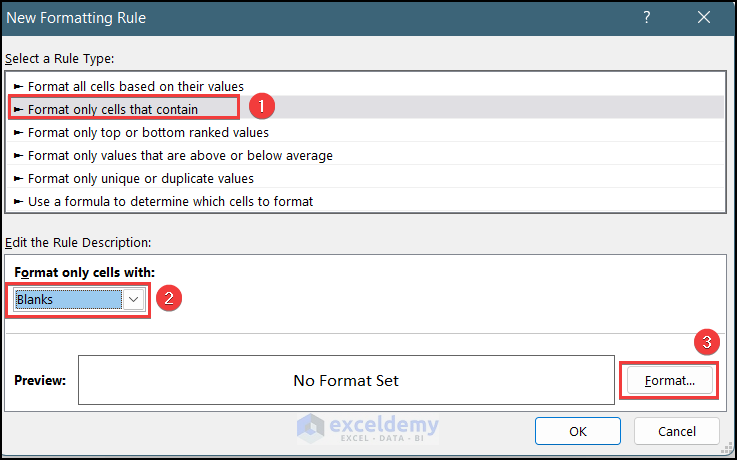
Task: Confirm the rule with OK
Action: [x=577, y=431]
